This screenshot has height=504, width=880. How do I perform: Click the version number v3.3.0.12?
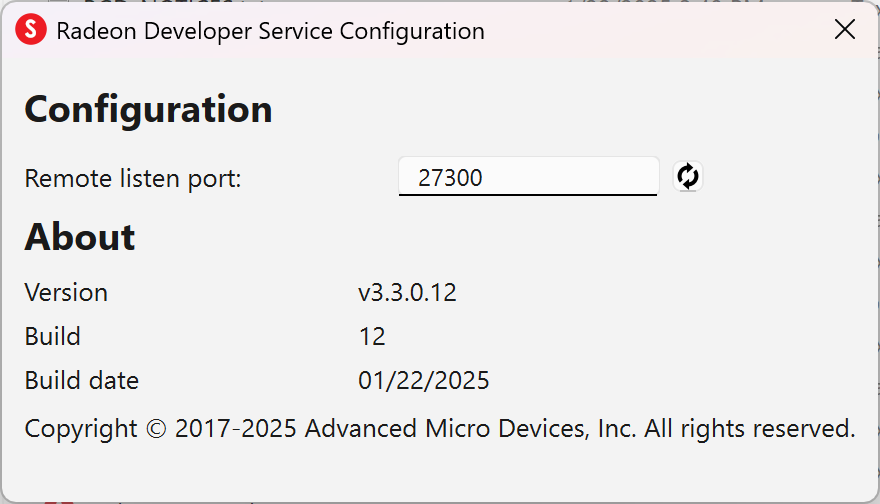tap(407, 293)
